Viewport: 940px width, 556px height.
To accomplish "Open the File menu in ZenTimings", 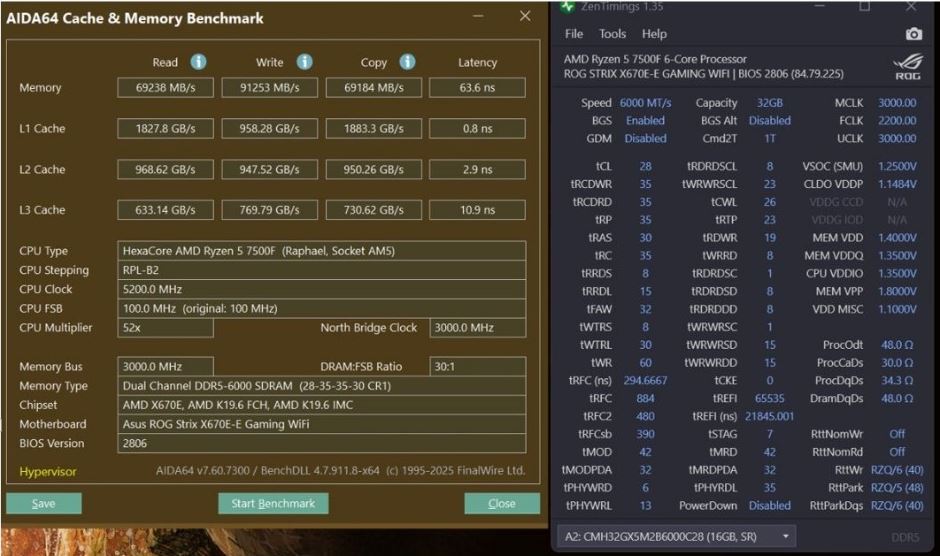I will [x=574, y=34].
